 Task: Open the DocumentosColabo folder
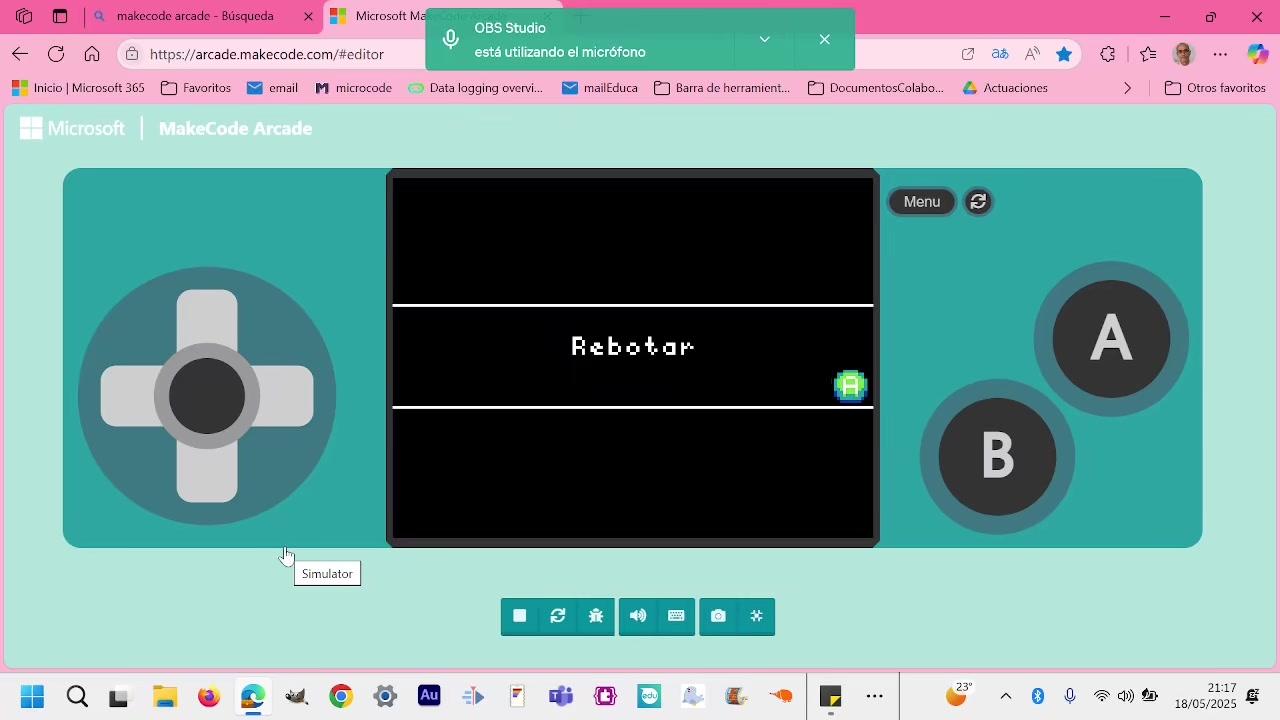click(x=875, y=88)
